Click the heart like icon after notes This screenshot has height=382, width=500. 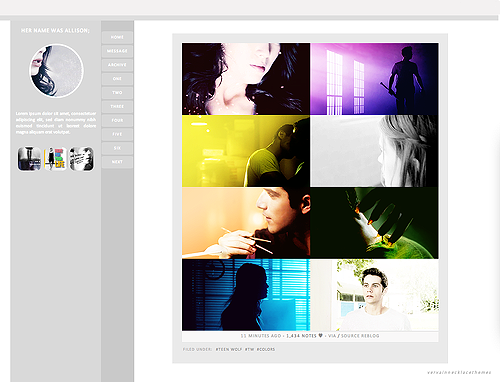click(320, 336)
